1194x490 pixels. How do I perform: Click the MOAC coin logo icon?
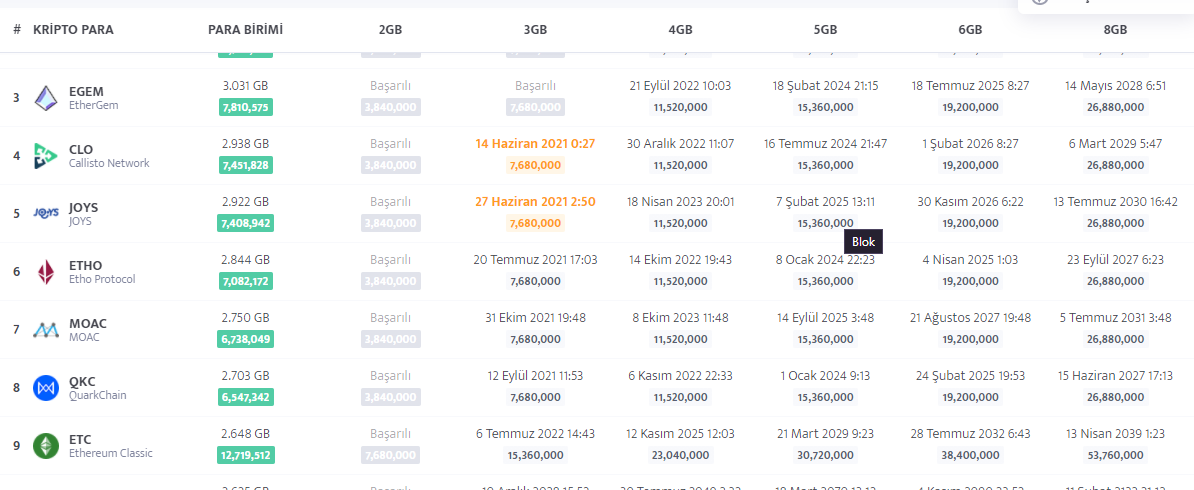(x=47, y=330)
